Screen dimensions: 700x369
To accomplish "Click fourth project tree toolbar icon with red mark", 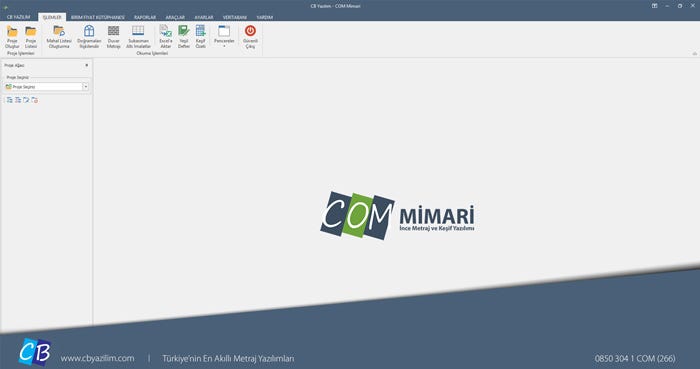I will coord(35,100).
